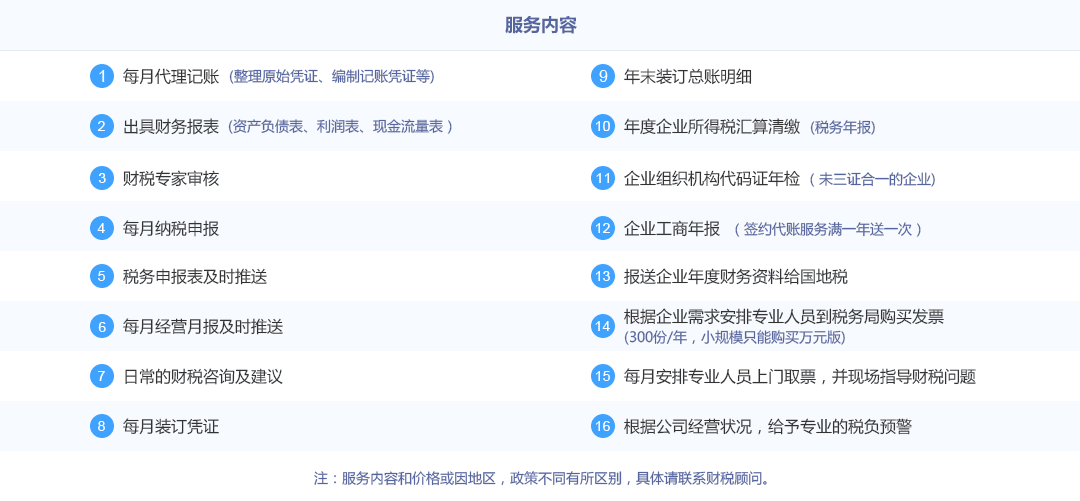The height and width of the screenshot is (501, 1080).
Task: Select 财税专家审核 item
Action: point(171,178)
